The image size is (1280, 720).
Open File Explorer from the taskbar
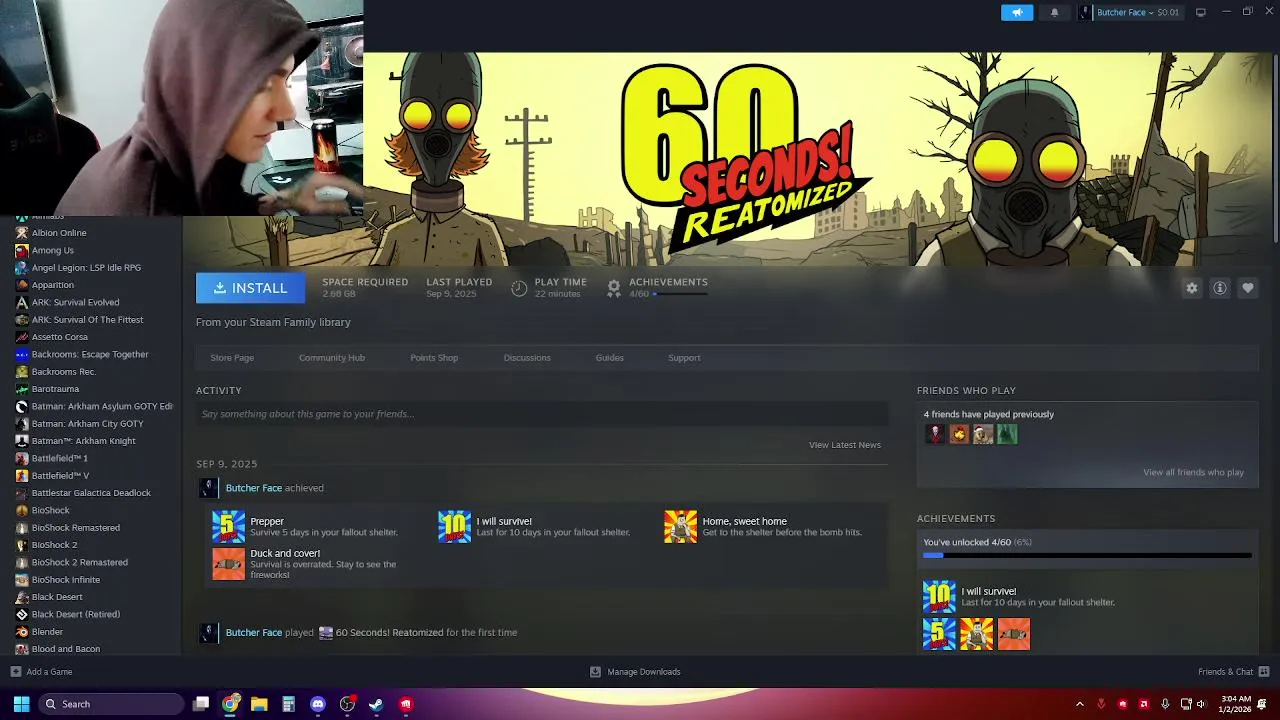(x=259, y=704)
